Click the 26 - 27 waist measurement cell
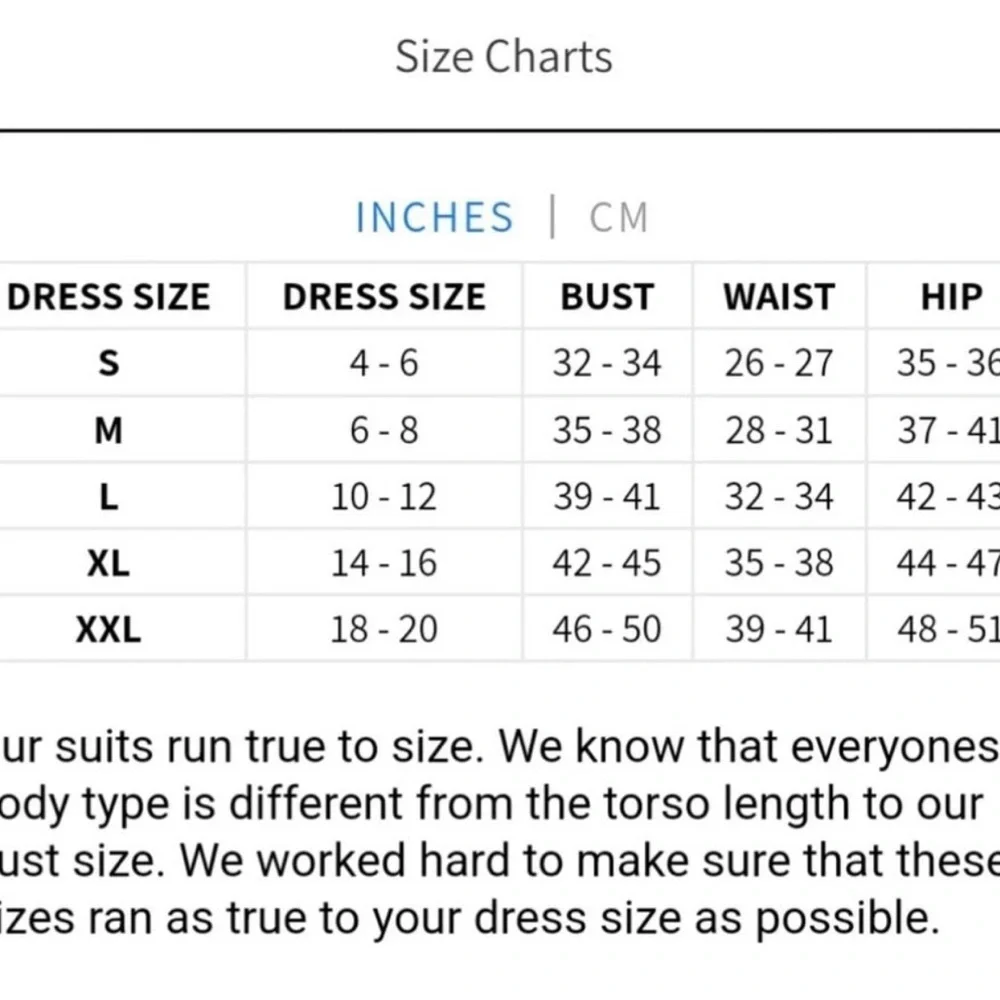Viewport: 1000px width, 1000px height. [x=779, y=363]
